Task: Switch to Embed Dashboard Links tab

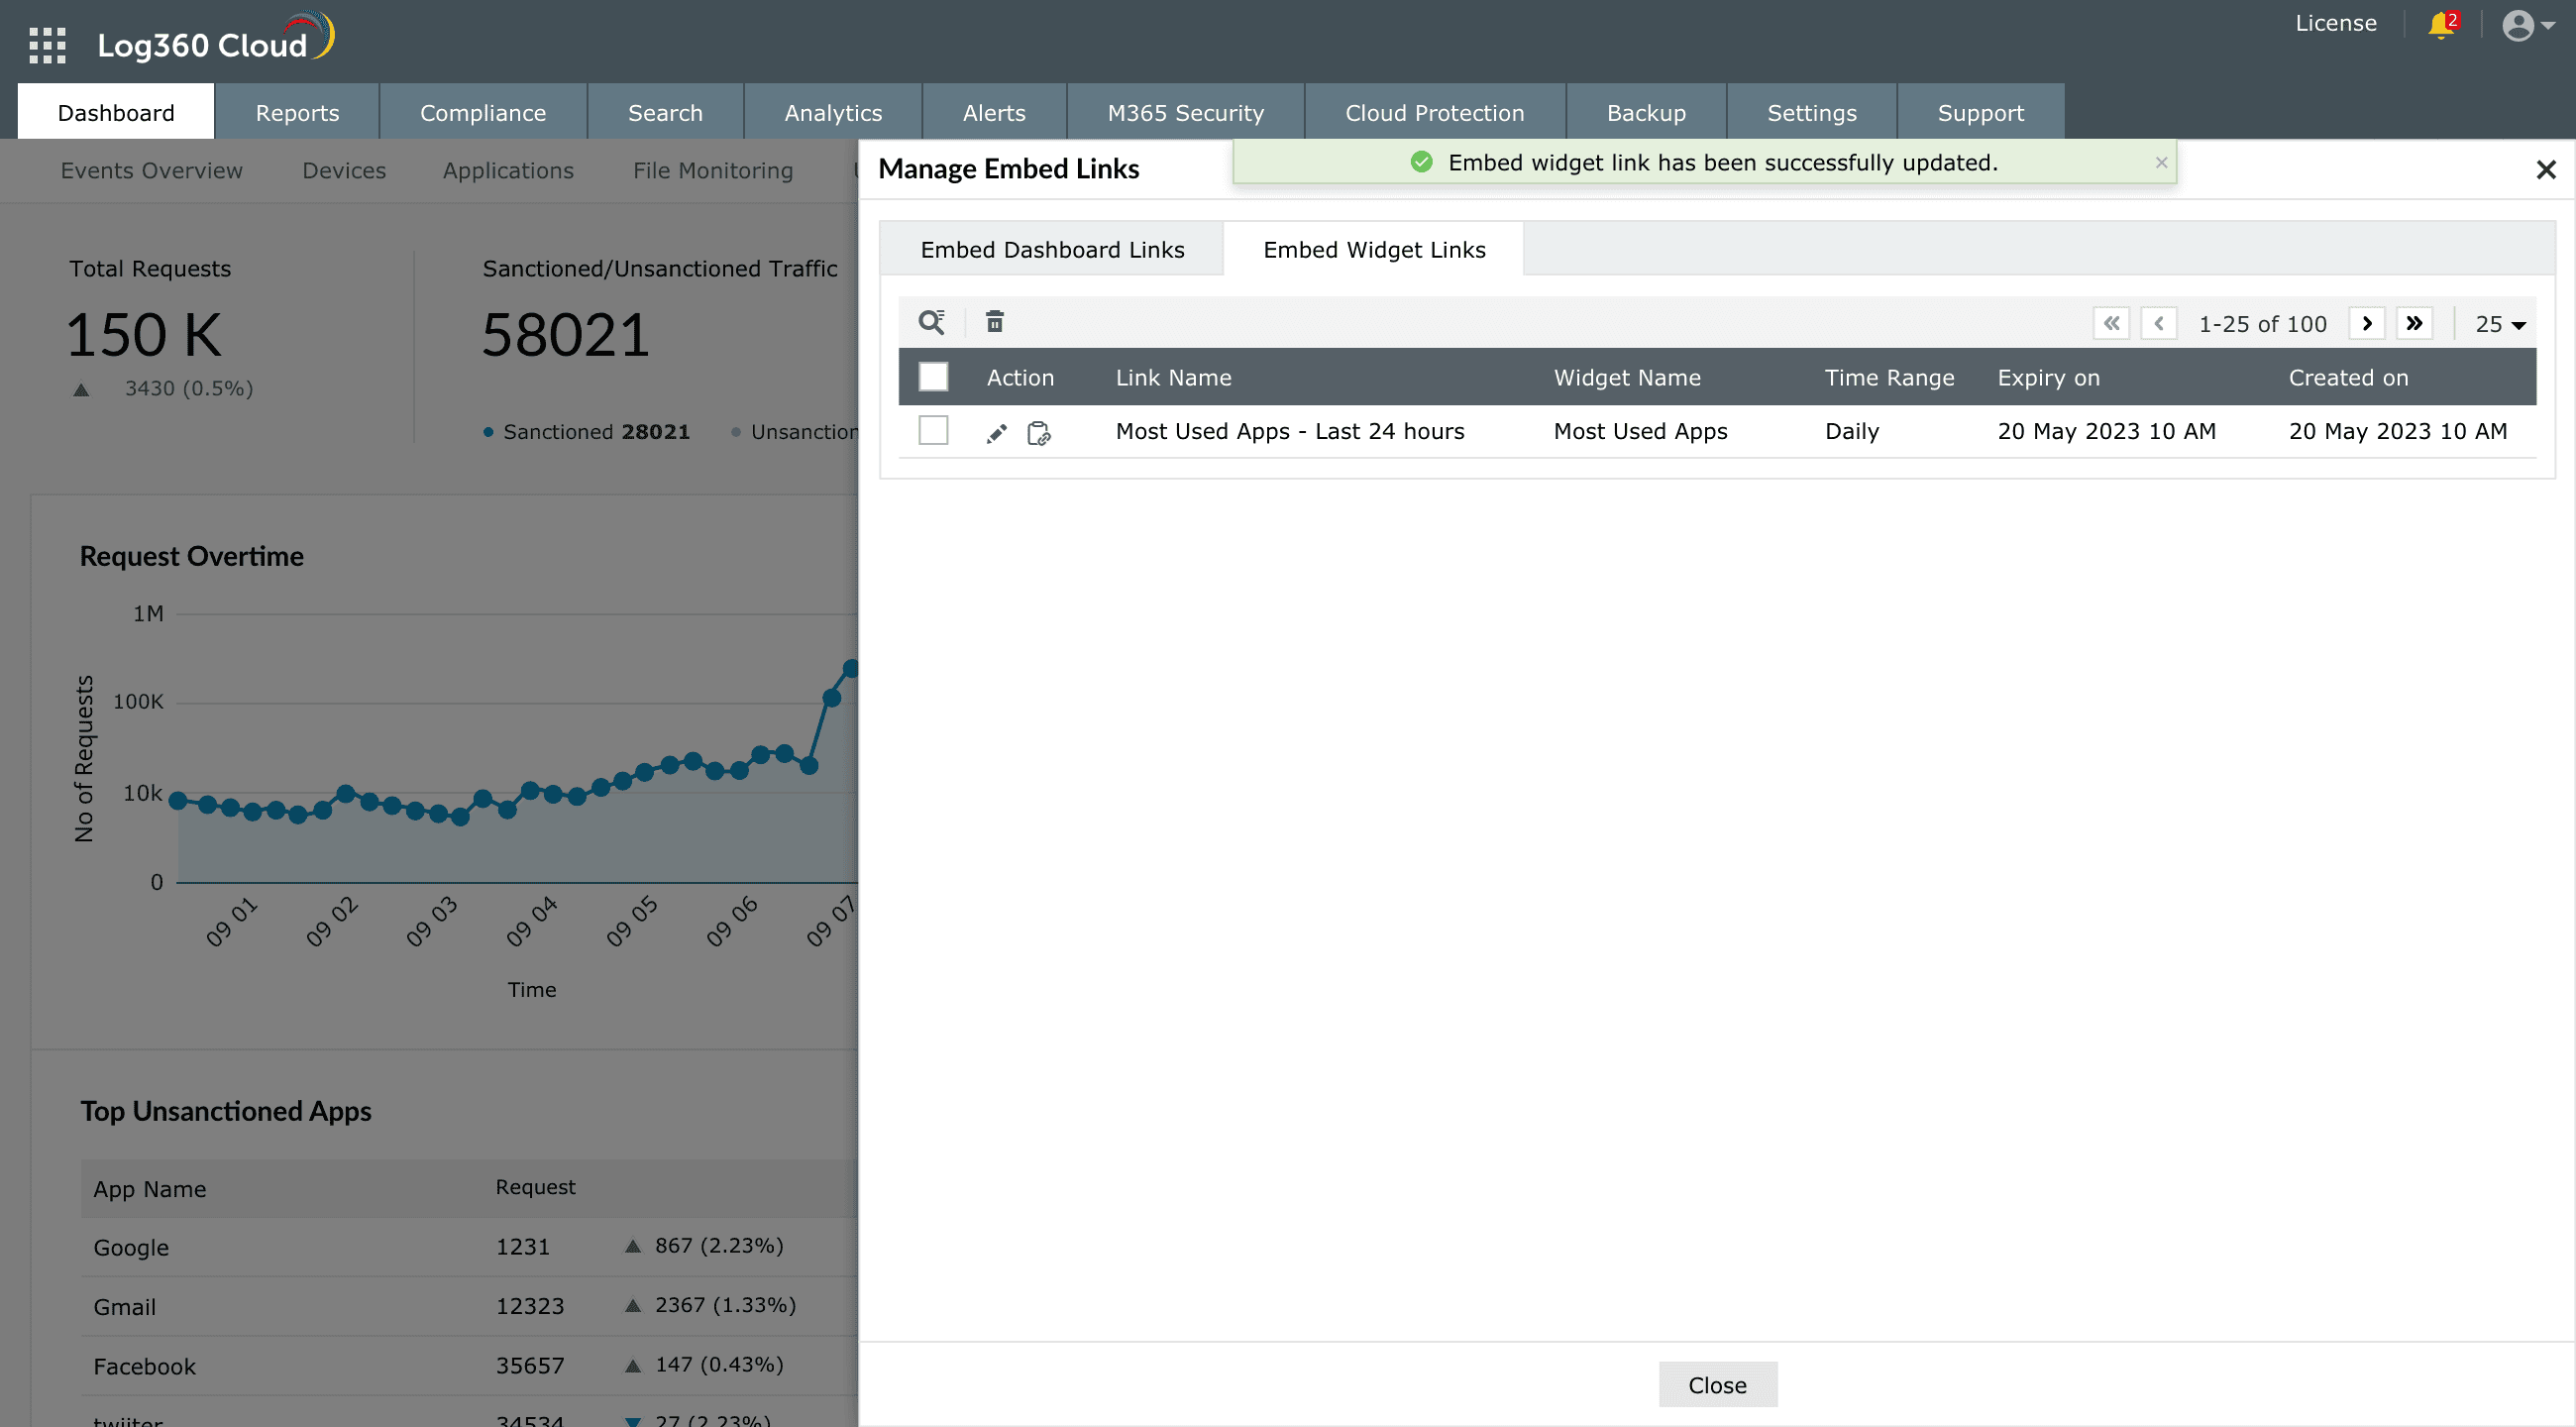Action: click(x=1052, y=250)
